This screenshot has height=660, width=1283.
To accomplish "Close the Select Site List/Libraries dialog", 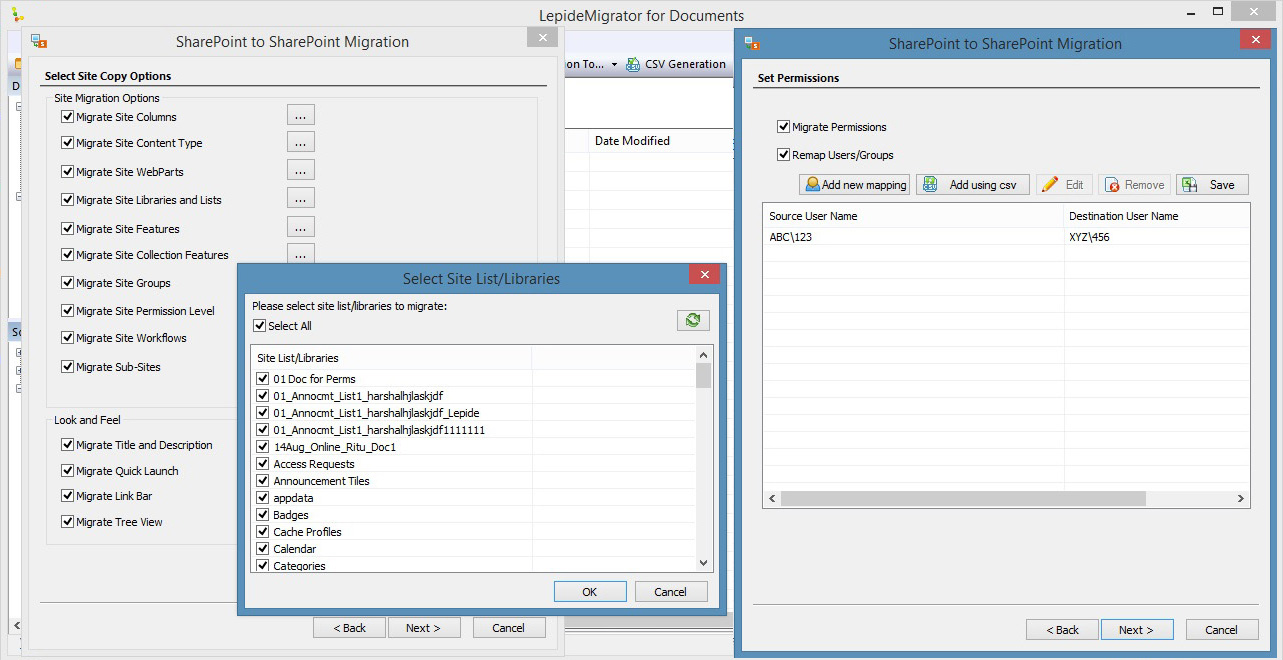I will pos(704,275).
